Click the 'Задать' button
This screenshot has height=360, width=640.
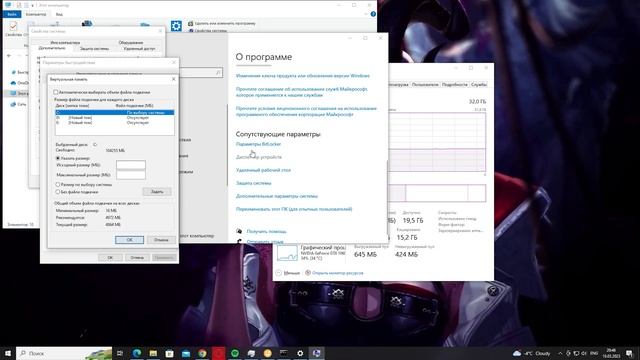[x=157, y=191]
